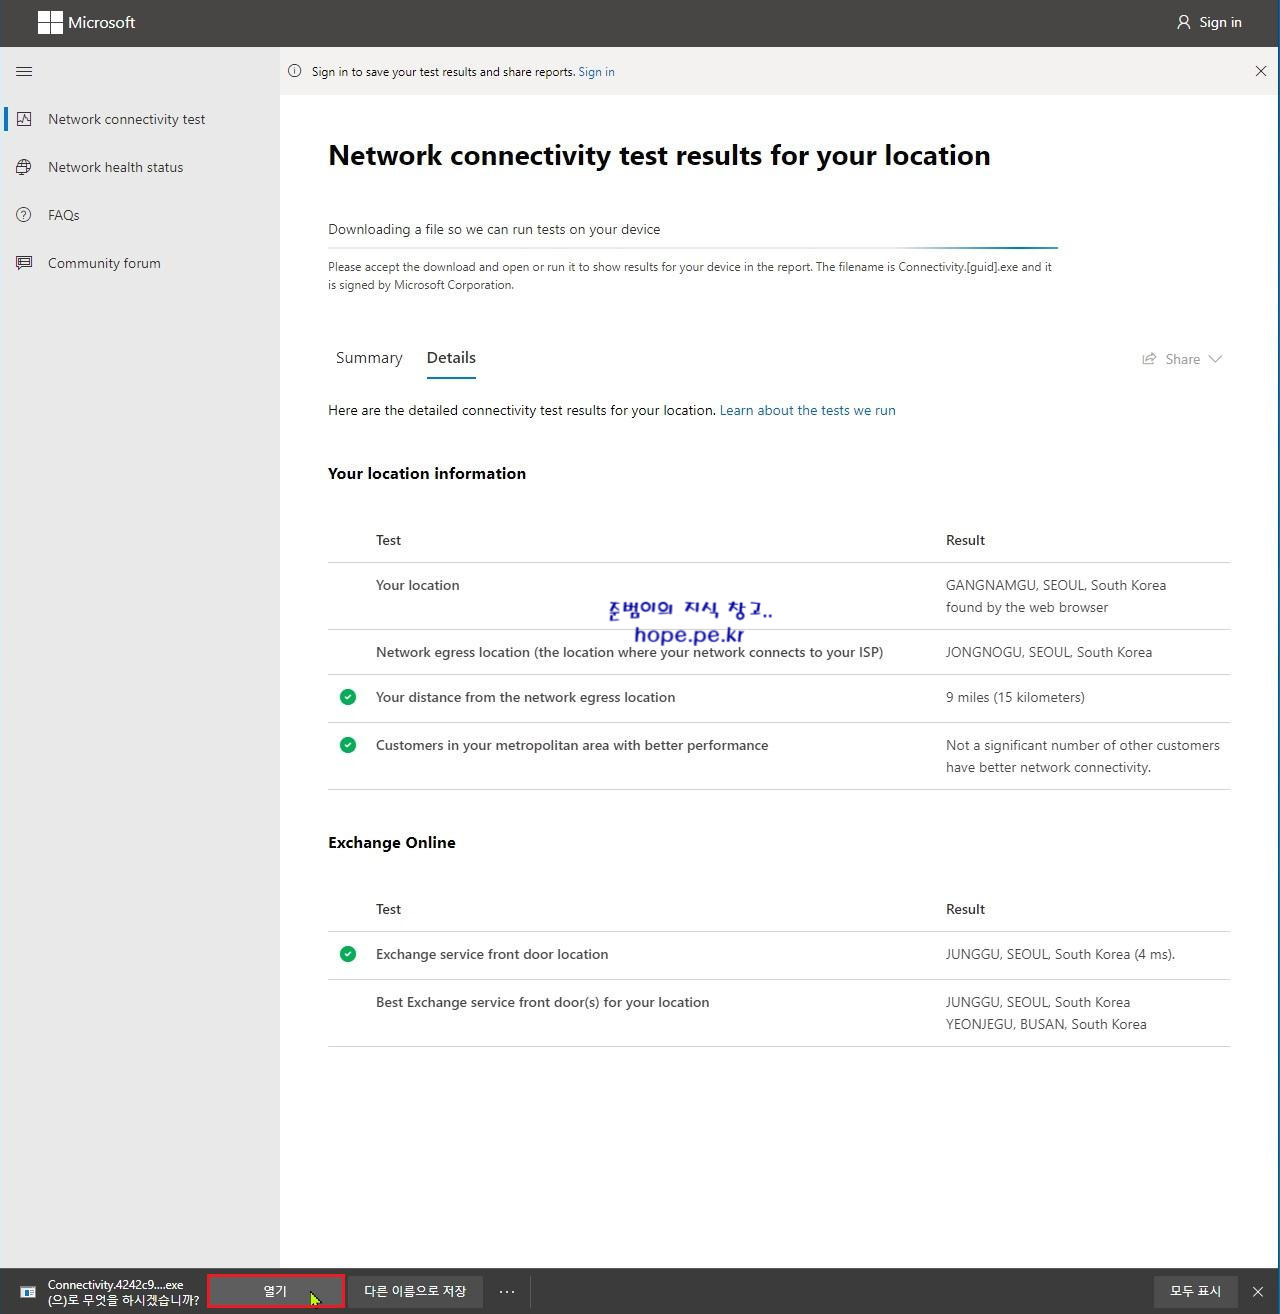Click the Connectivity.4242c9....exe file name
The height and width of the screenshot is (1314, 1280).
(116, 1285)
